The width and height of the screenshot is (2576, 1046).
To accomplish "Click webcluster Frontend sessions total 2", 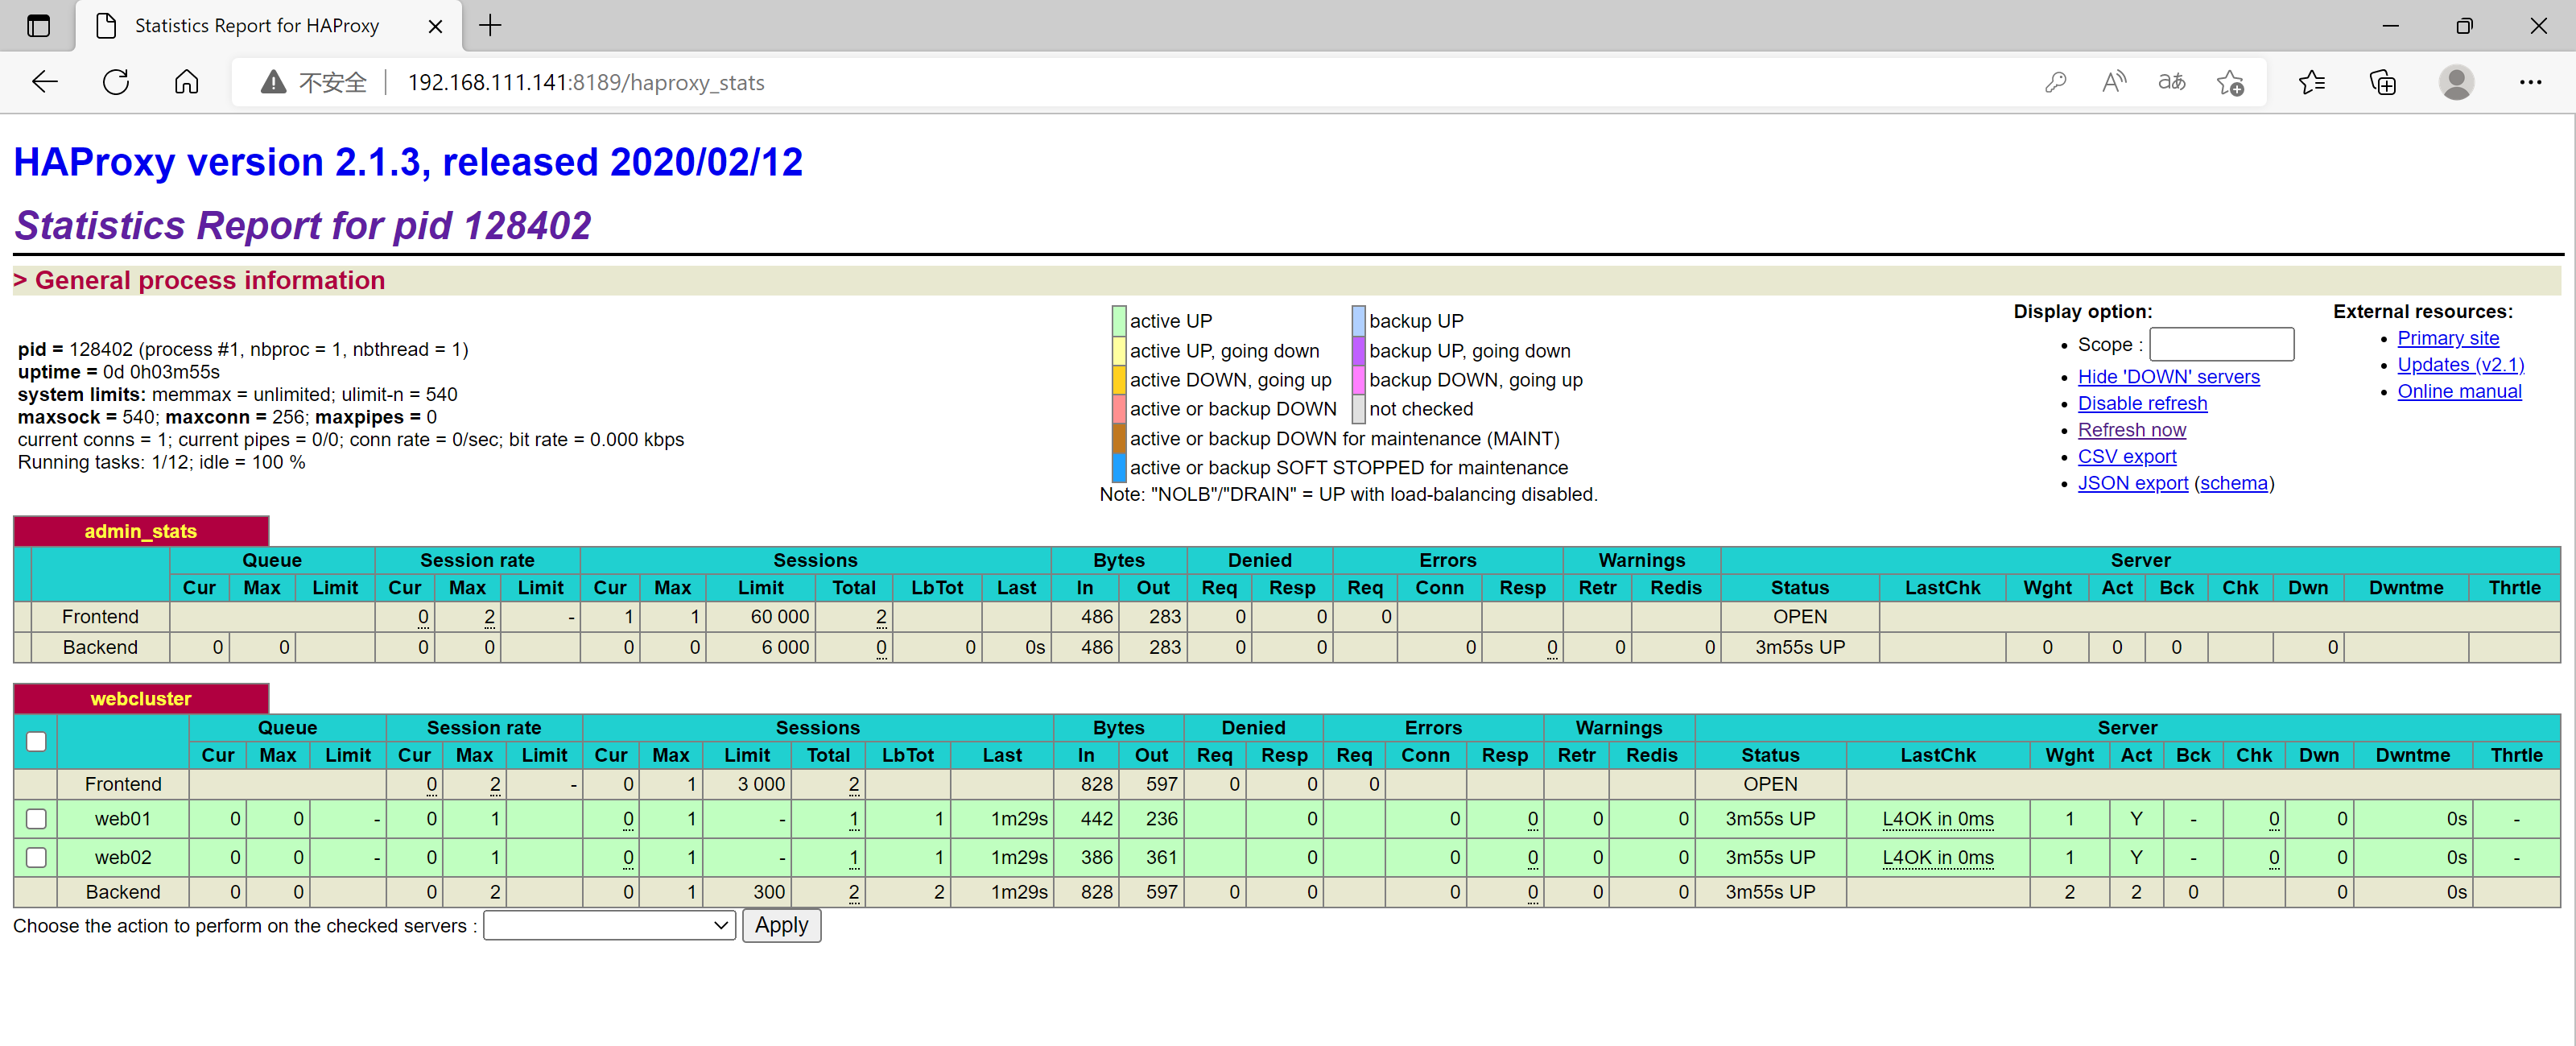I will coord(853,785).
